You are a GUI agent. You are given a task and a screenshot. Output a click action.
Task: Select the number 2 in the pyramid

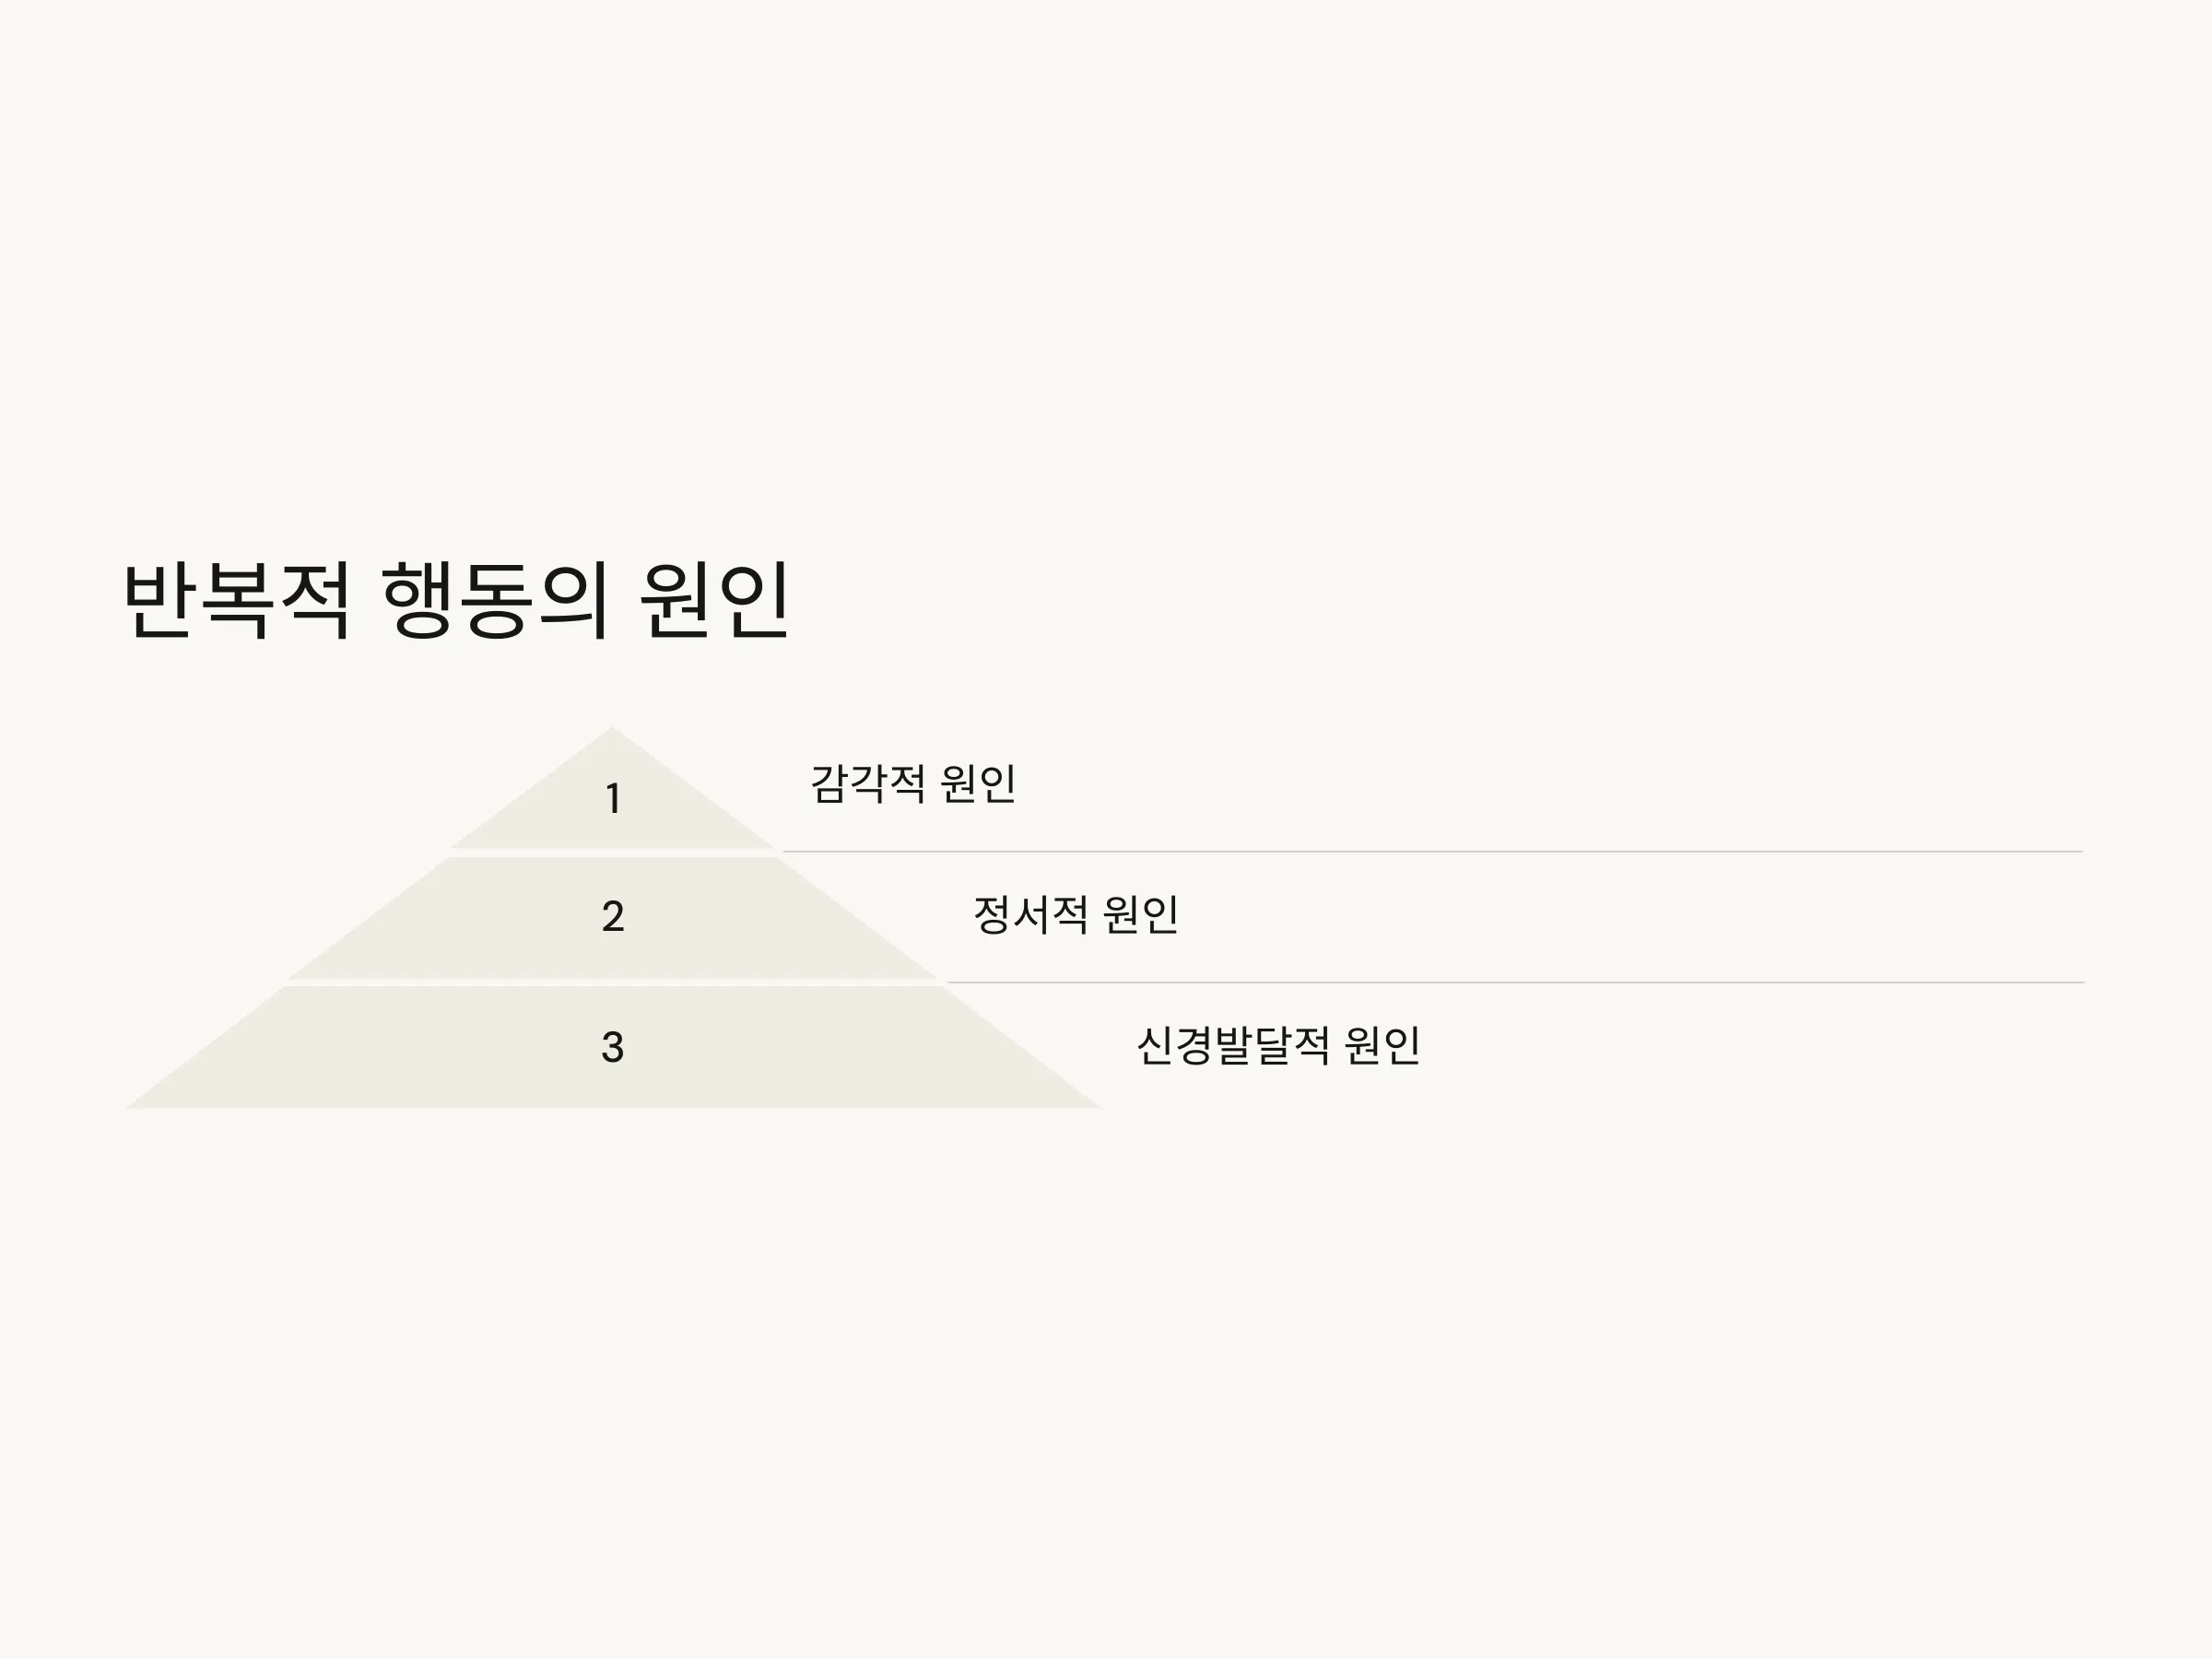pos(613,916)
